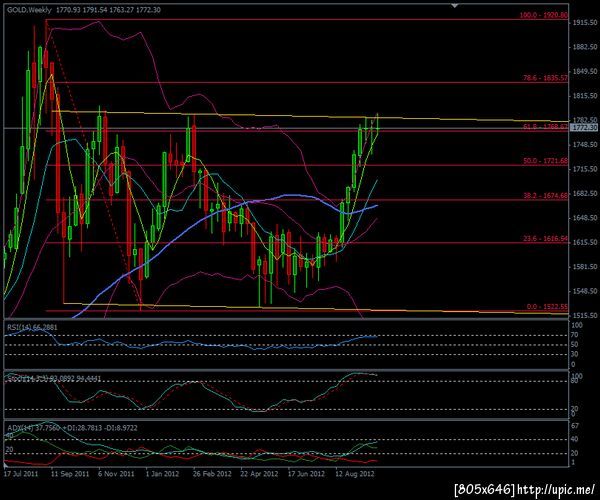Click the 1548.50 price axis value
600x500 pixels.
[x=585, y=291]
